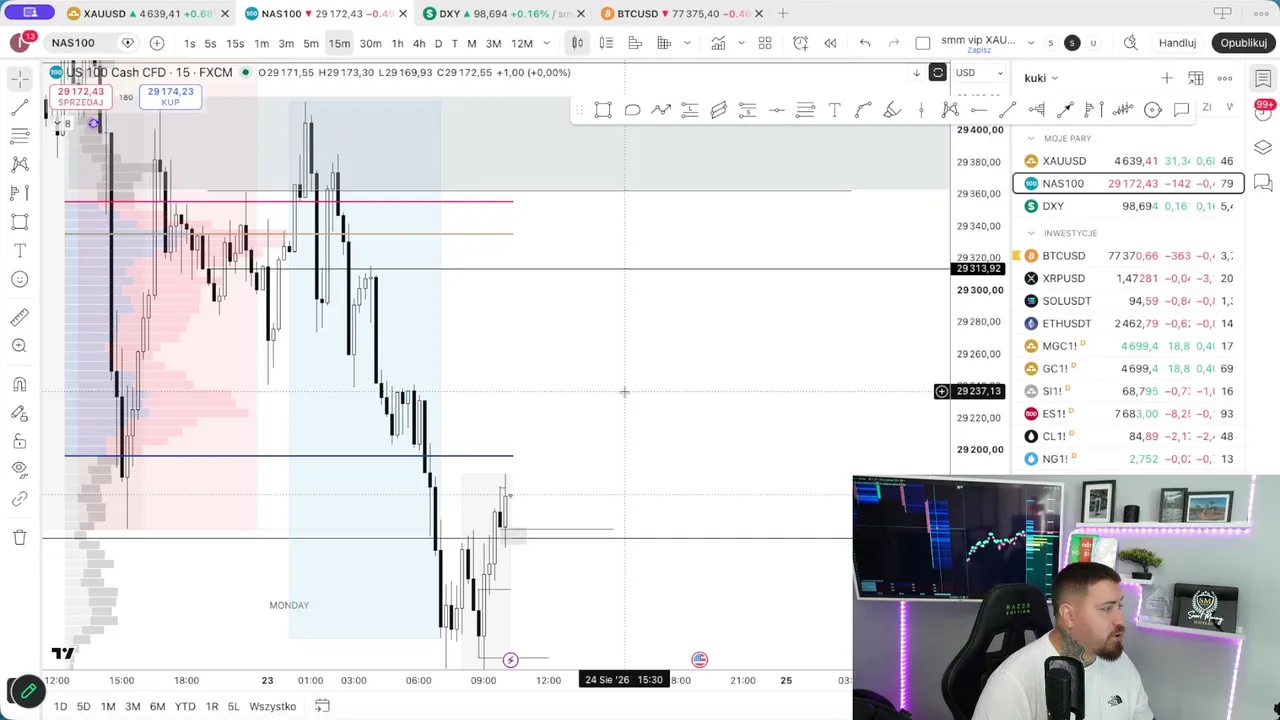Add a symbol to the kuki watchlist

(x=1167, y=78)
